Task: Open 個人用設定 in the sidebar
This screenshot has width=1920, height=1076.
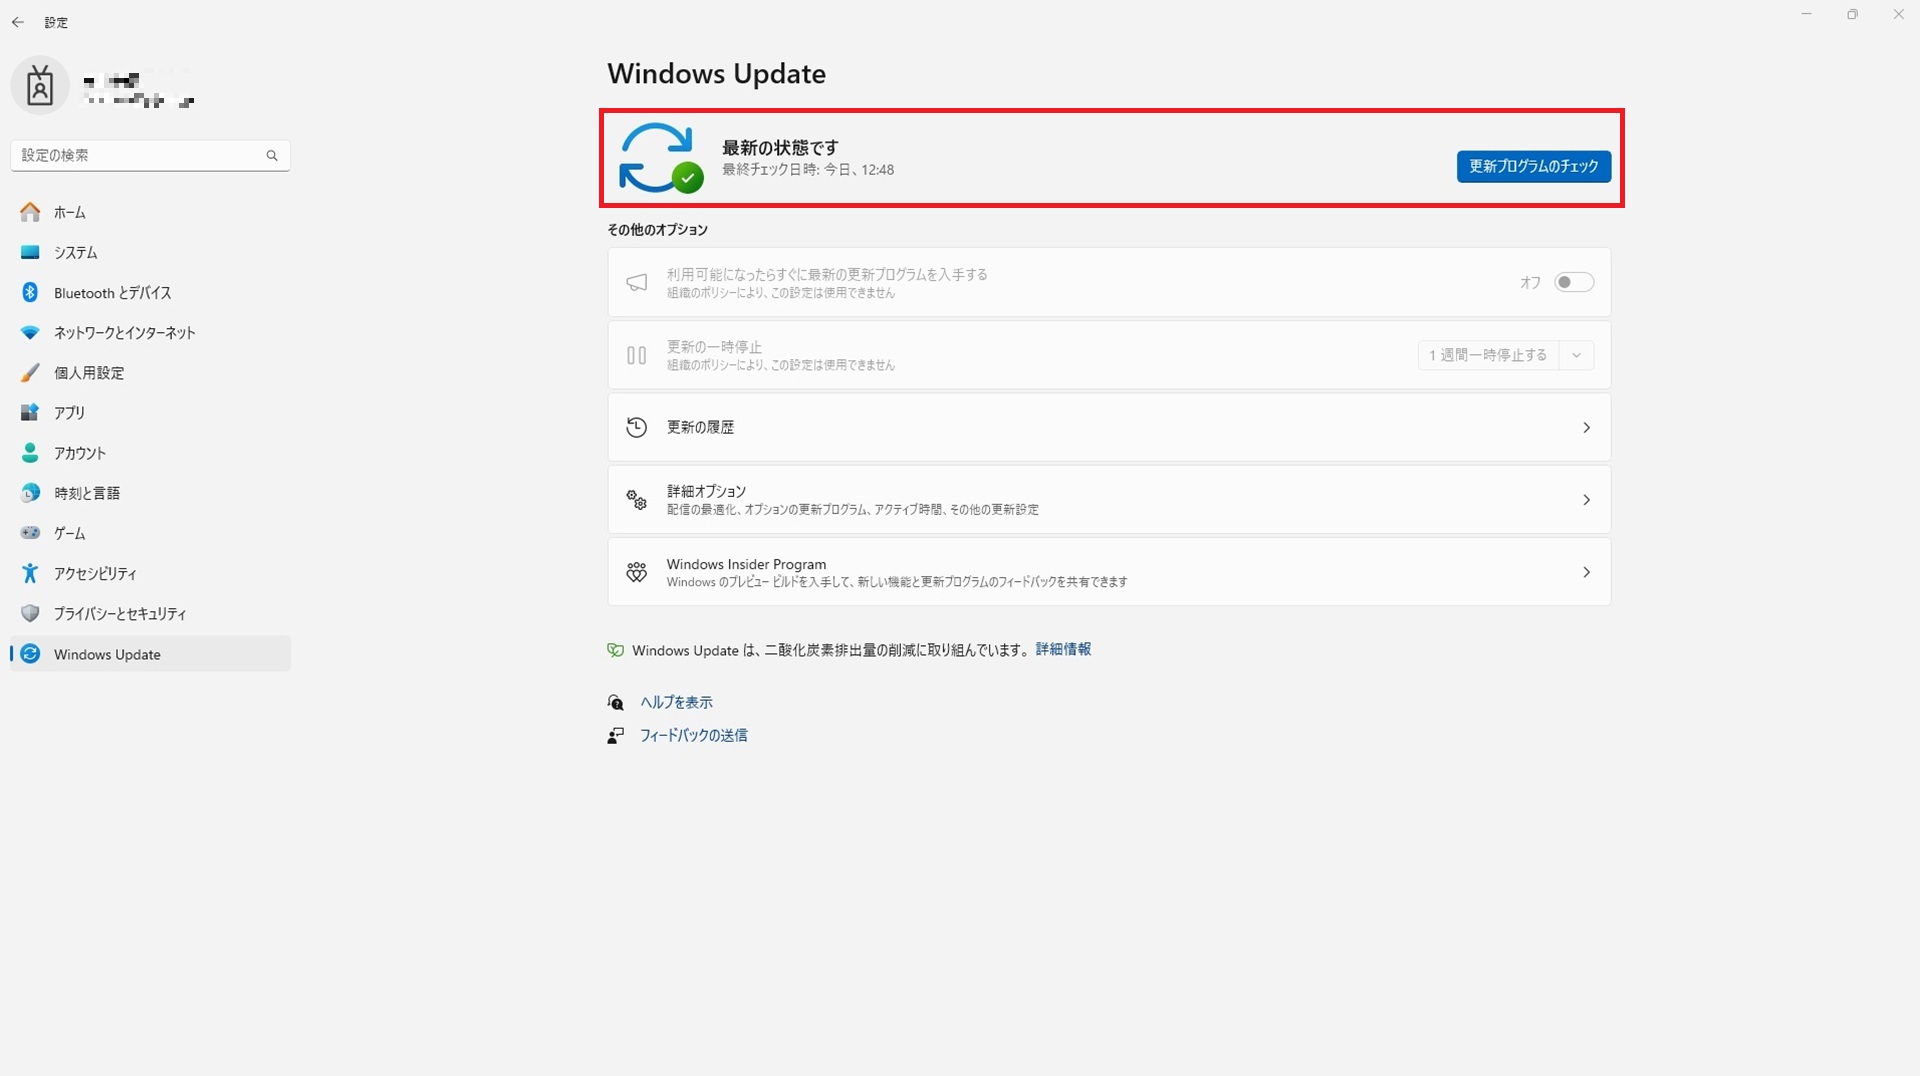Action: click(x=150, y=372)
